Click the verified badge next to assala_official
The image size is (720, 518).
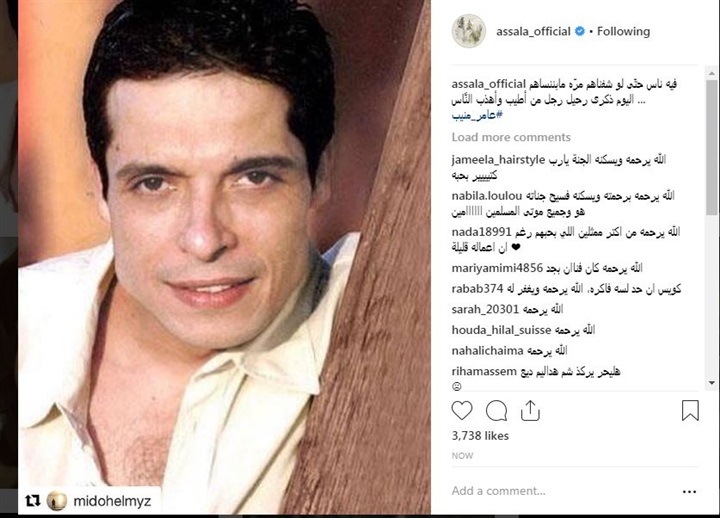[580, 31]
